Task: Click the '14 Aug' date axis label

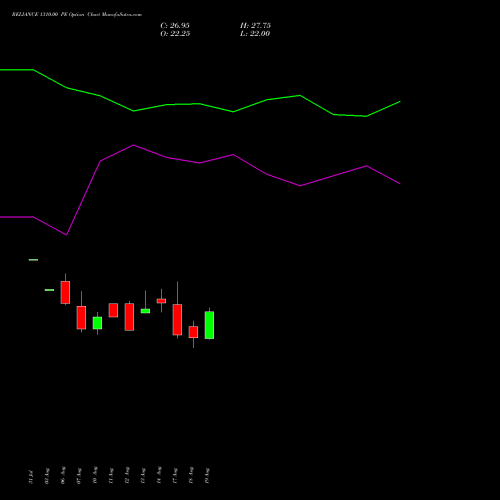Action: 159,475
